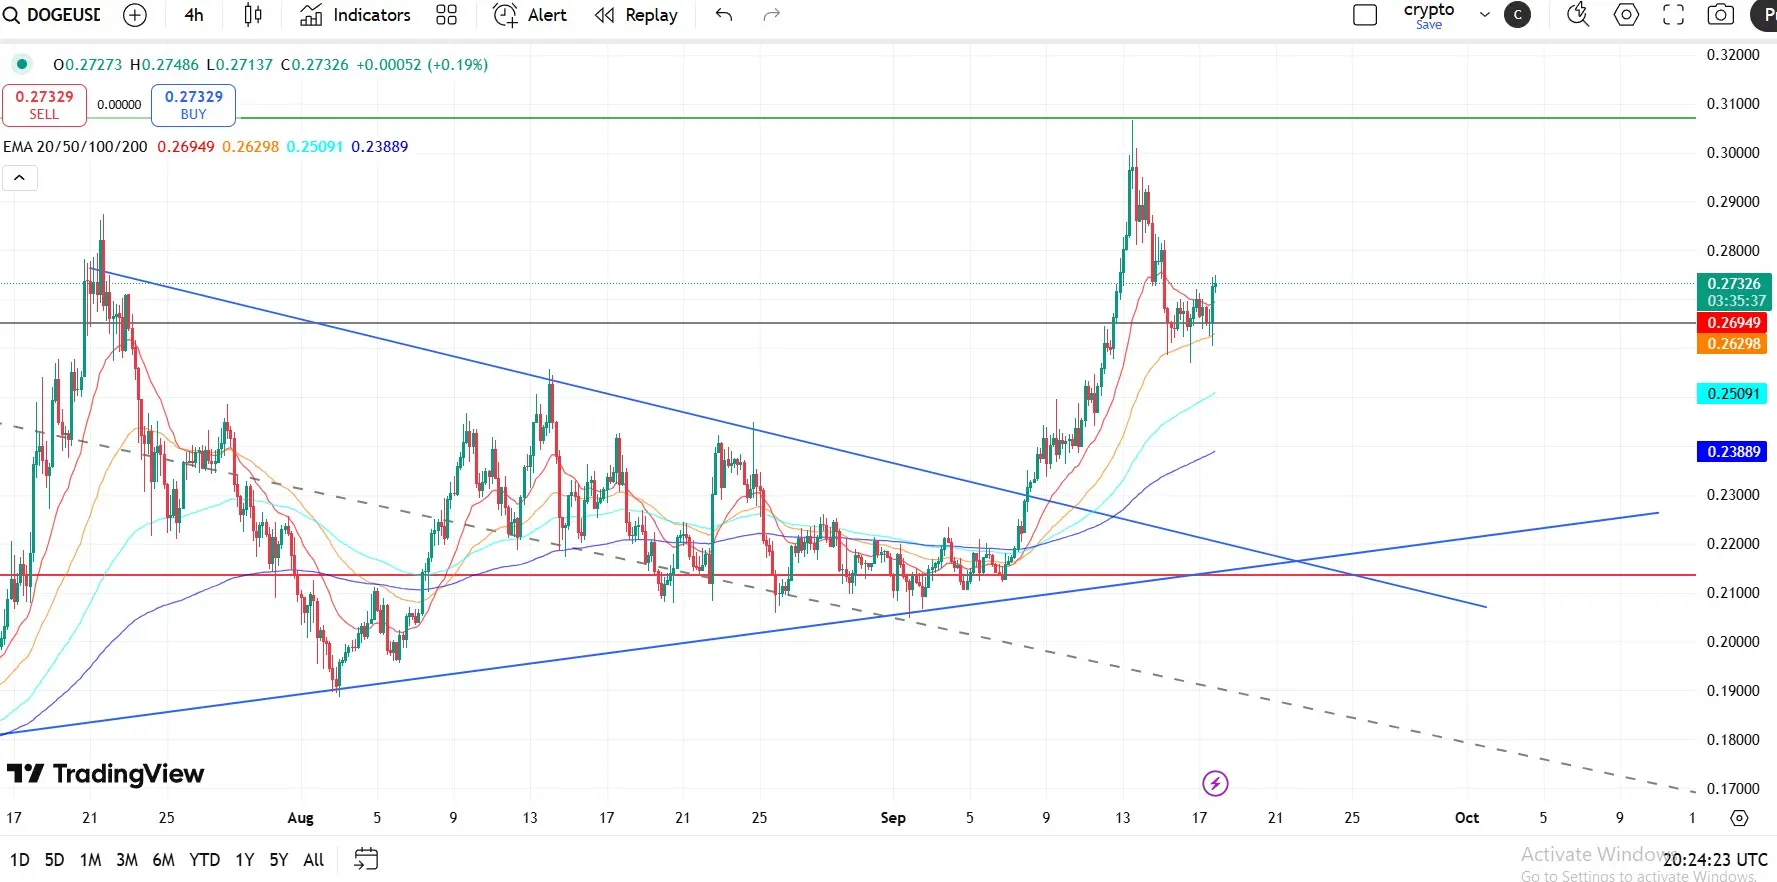Redo the last chart action
This screenshot has height=882, width=1777.
(771, 15)
